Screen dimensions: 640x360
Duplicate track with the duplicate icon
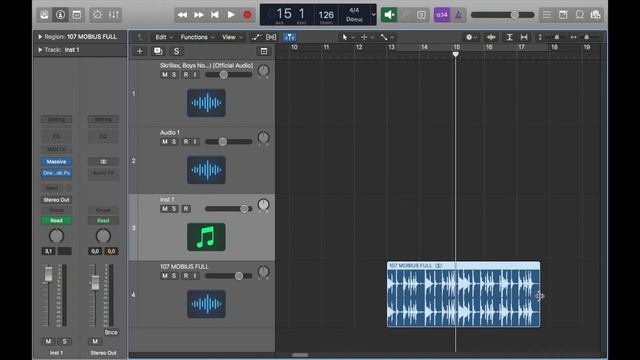coord(158,51)
